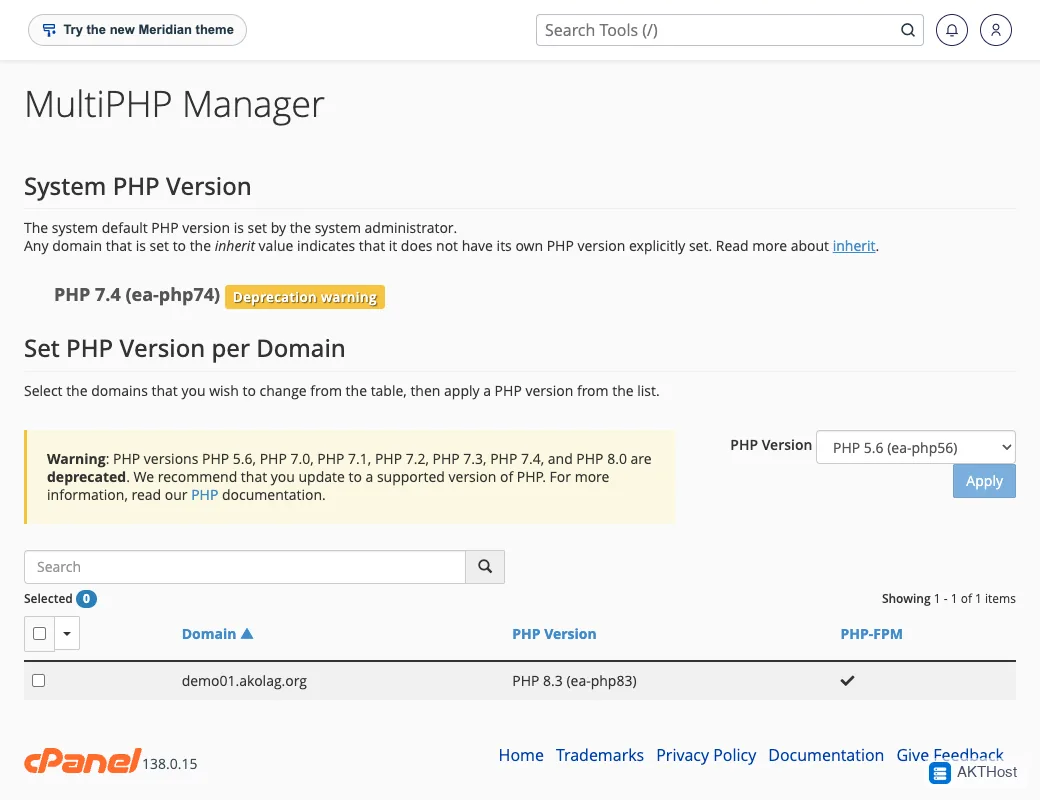Click the cPanel version 138.0.15 text
1040x800 pixels.
[x=170, y=764]
